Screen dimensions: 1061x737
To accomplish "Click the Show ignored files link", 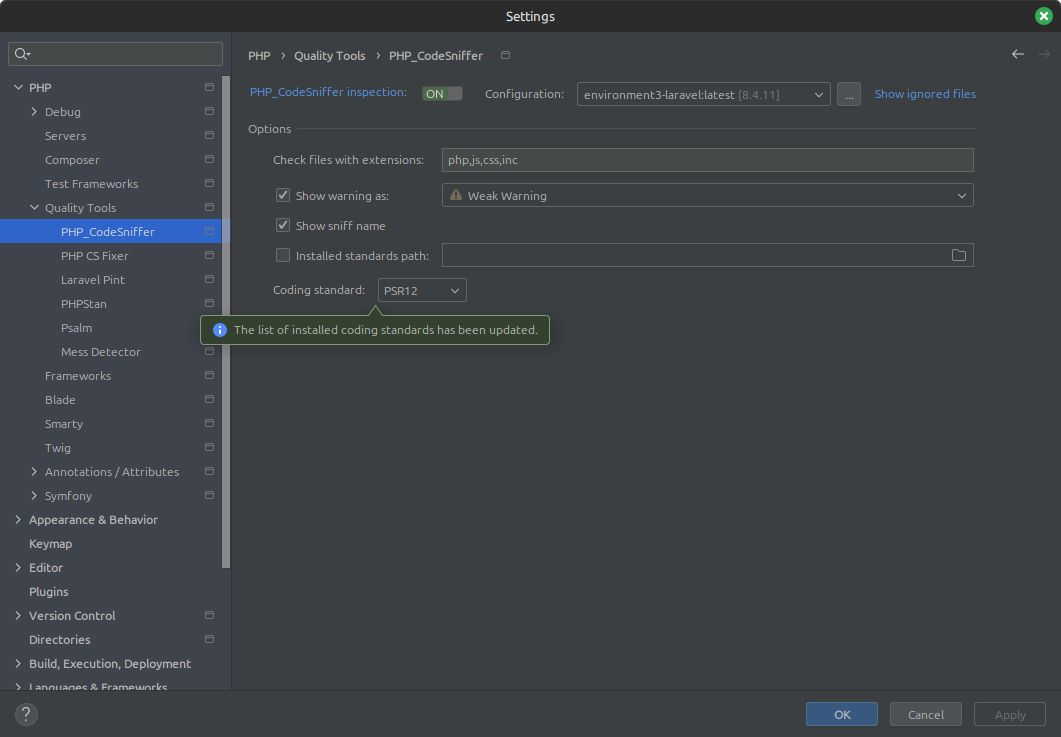I will pyautogui.click(x=925, y=94).
